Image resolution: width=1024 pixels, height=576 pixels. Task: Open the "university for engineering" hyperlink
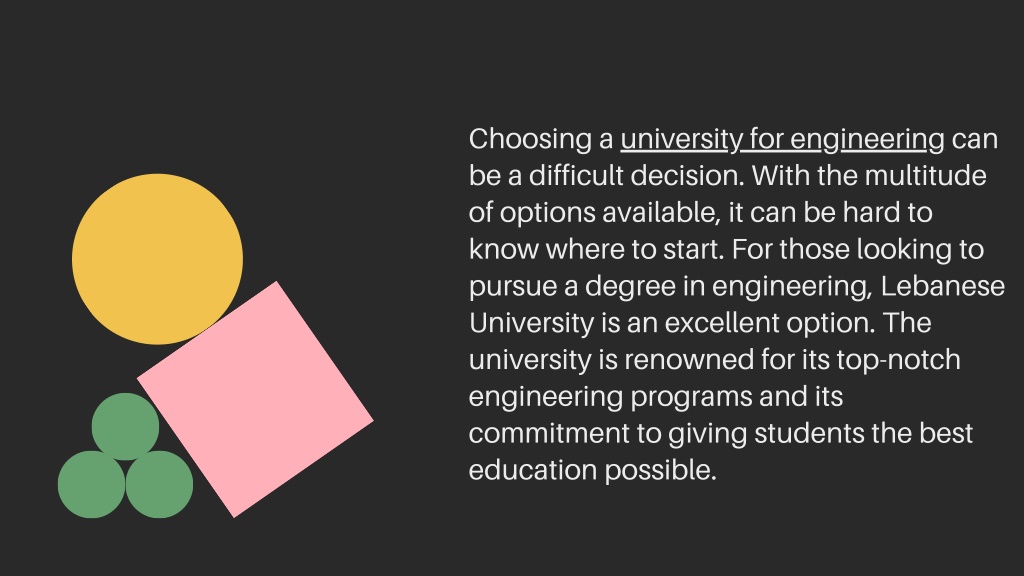[x=782, y=140]
